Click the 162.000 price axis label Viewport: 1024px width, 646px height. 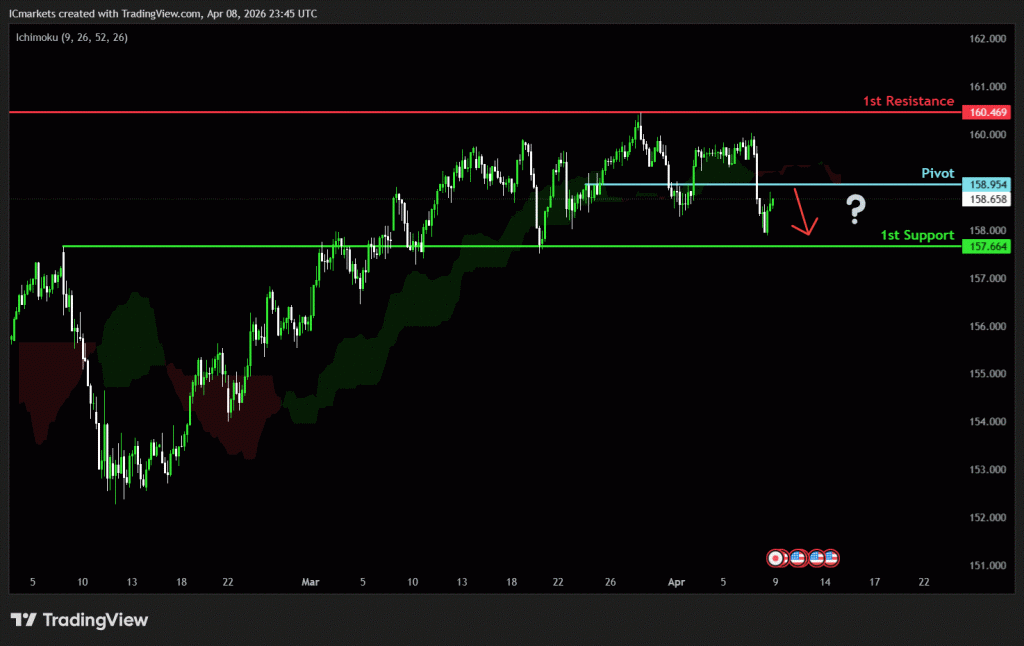pos(987,39)
